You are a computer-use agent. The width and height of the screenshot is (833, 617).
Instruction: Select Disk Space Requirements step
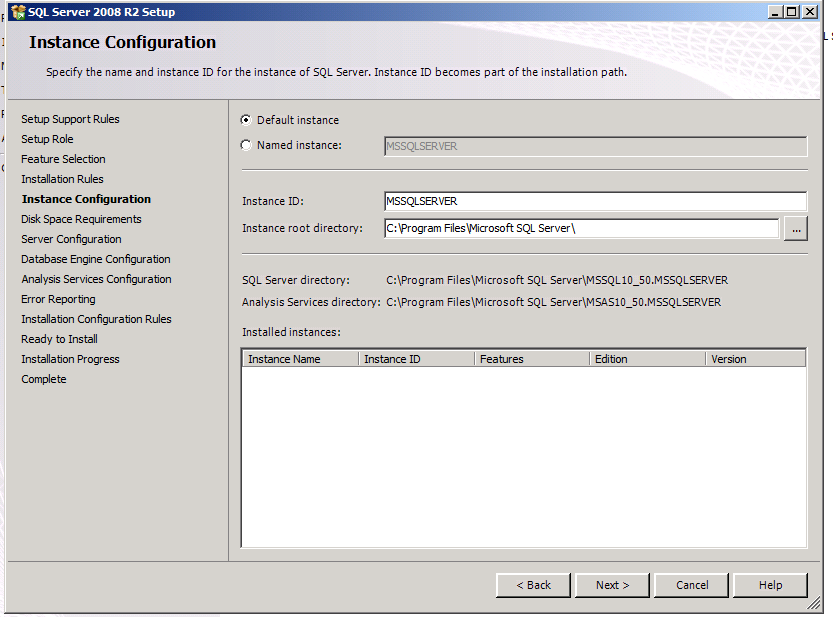click(81, 219)
